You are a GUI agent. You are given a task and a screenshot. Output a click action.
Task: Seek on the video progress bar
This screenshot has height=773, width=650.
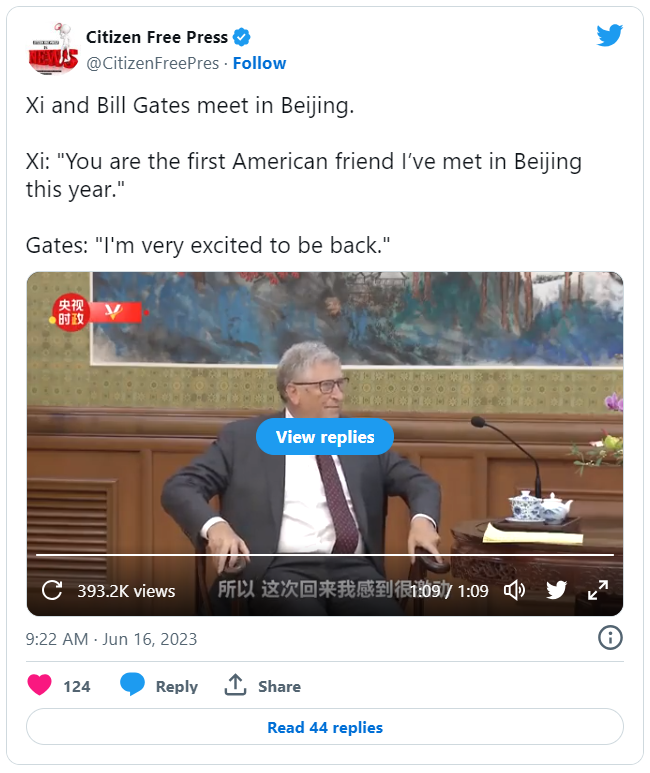pos(325,555)
